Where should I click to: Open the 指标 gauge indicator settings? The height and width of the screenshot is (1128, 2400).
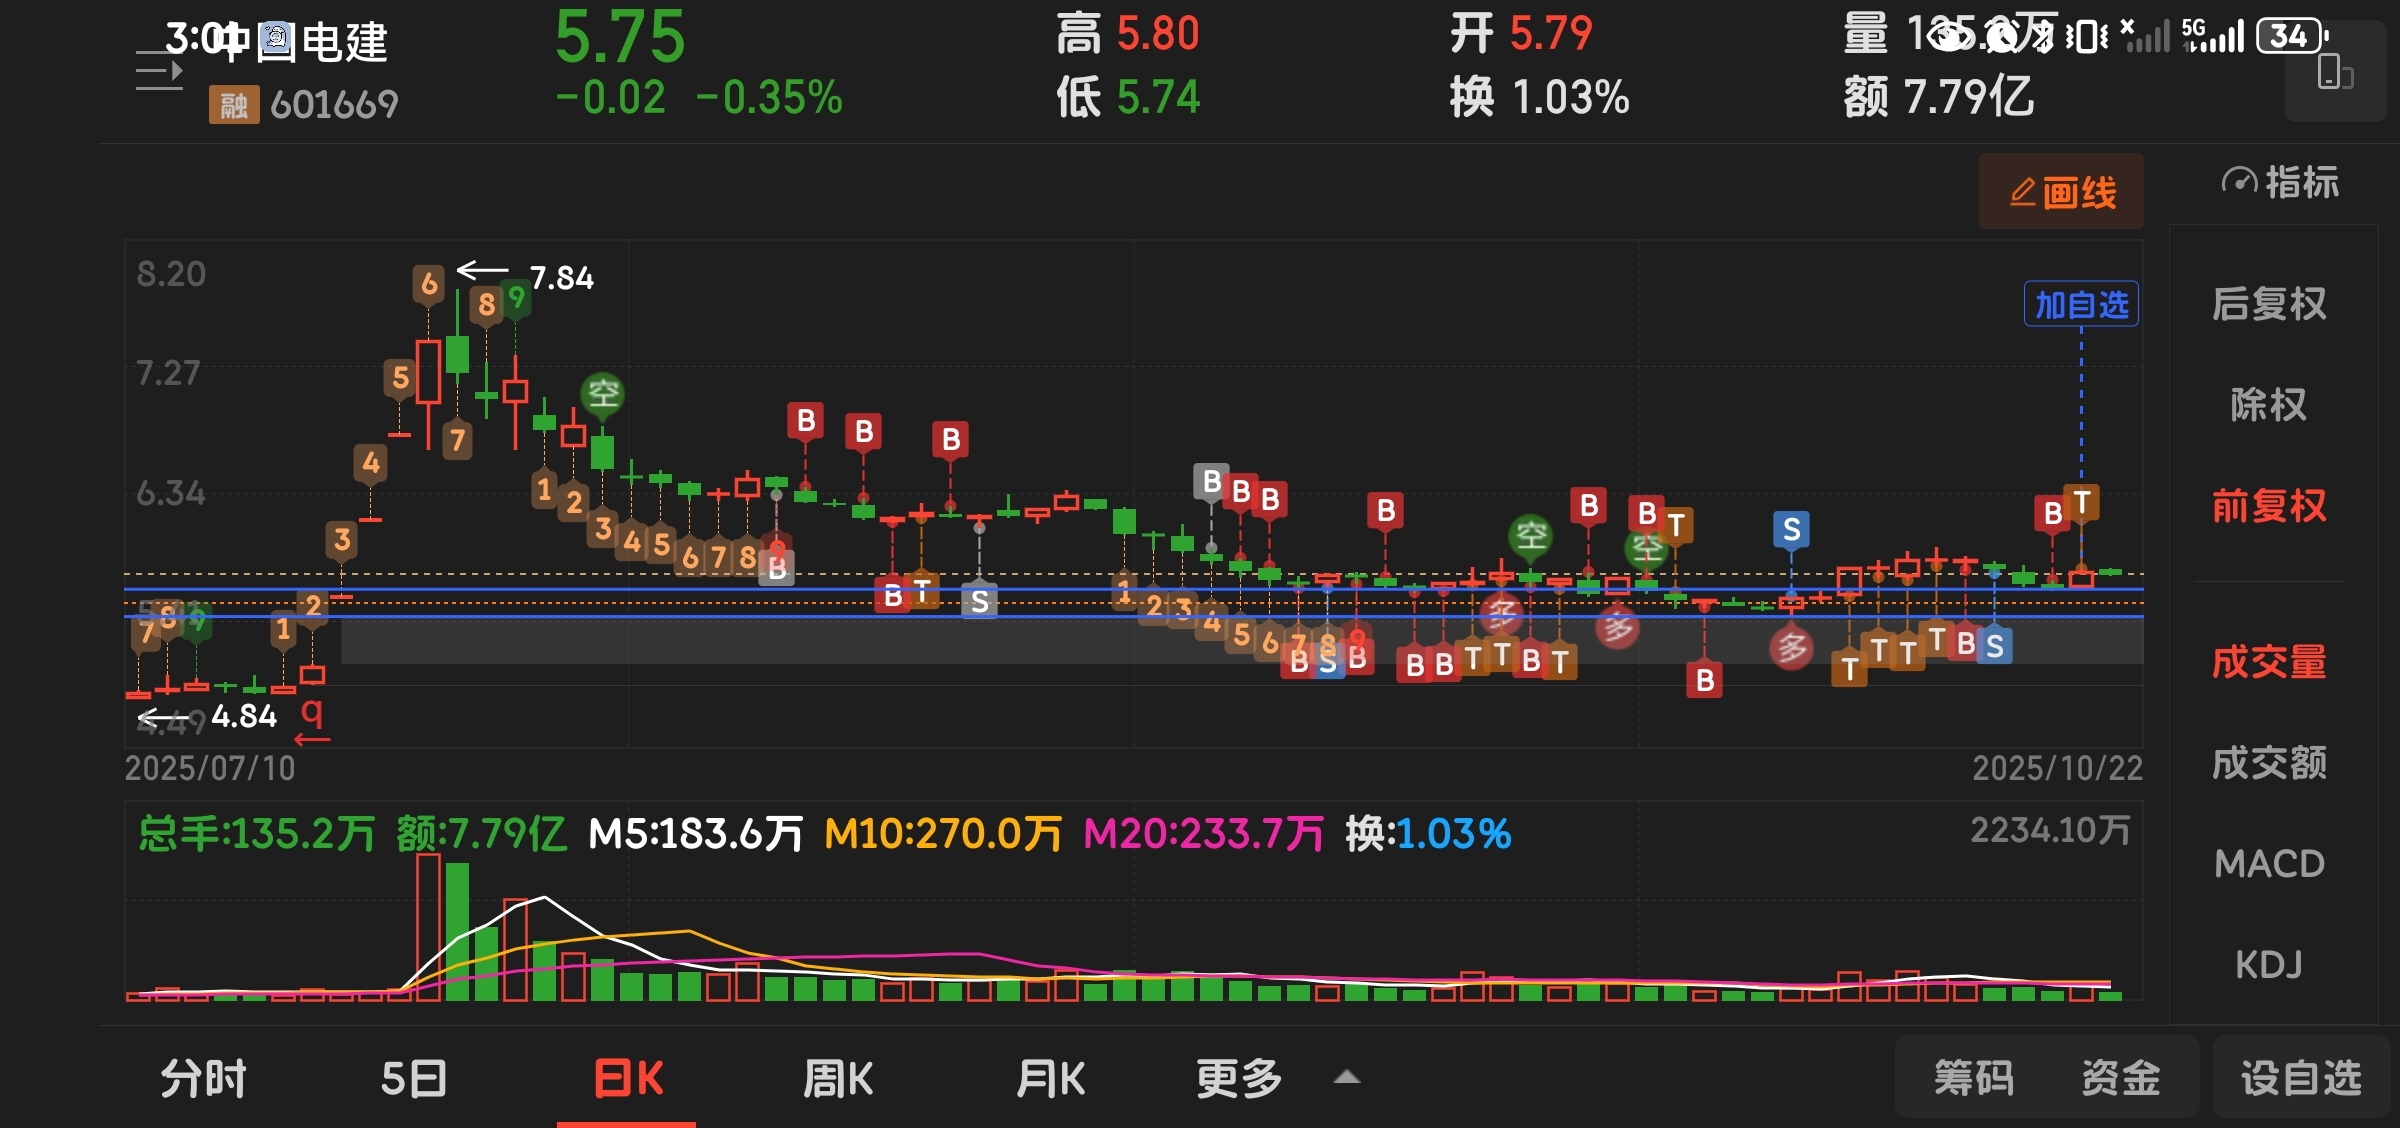pos(2280,183)
